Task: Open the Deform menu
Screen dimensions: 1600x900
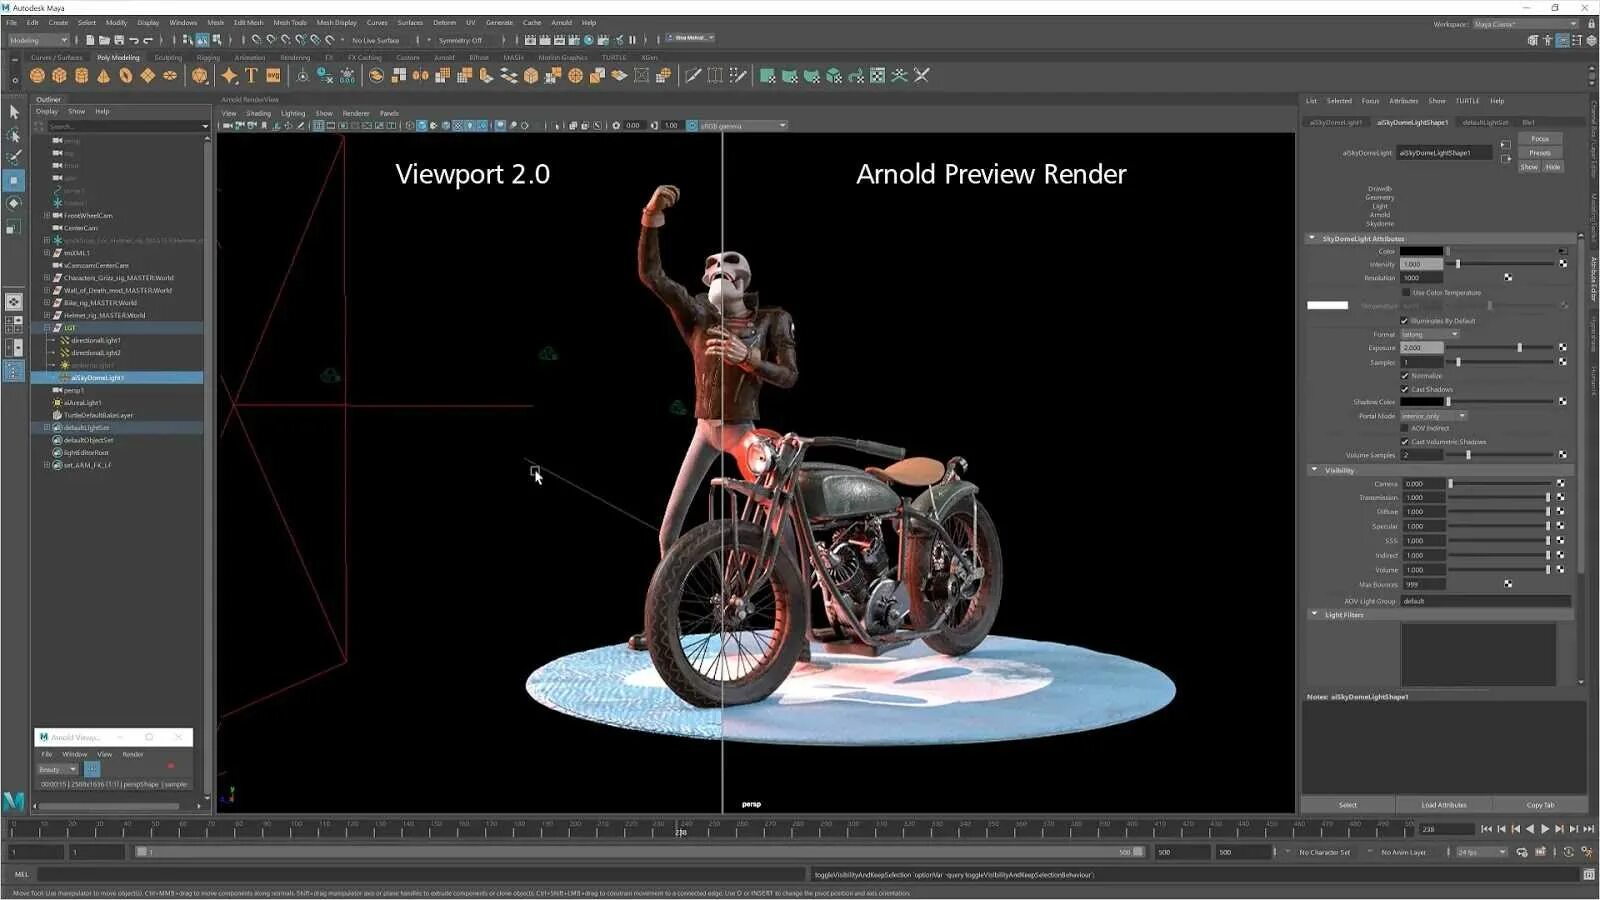Action: [x=444, y=23]
